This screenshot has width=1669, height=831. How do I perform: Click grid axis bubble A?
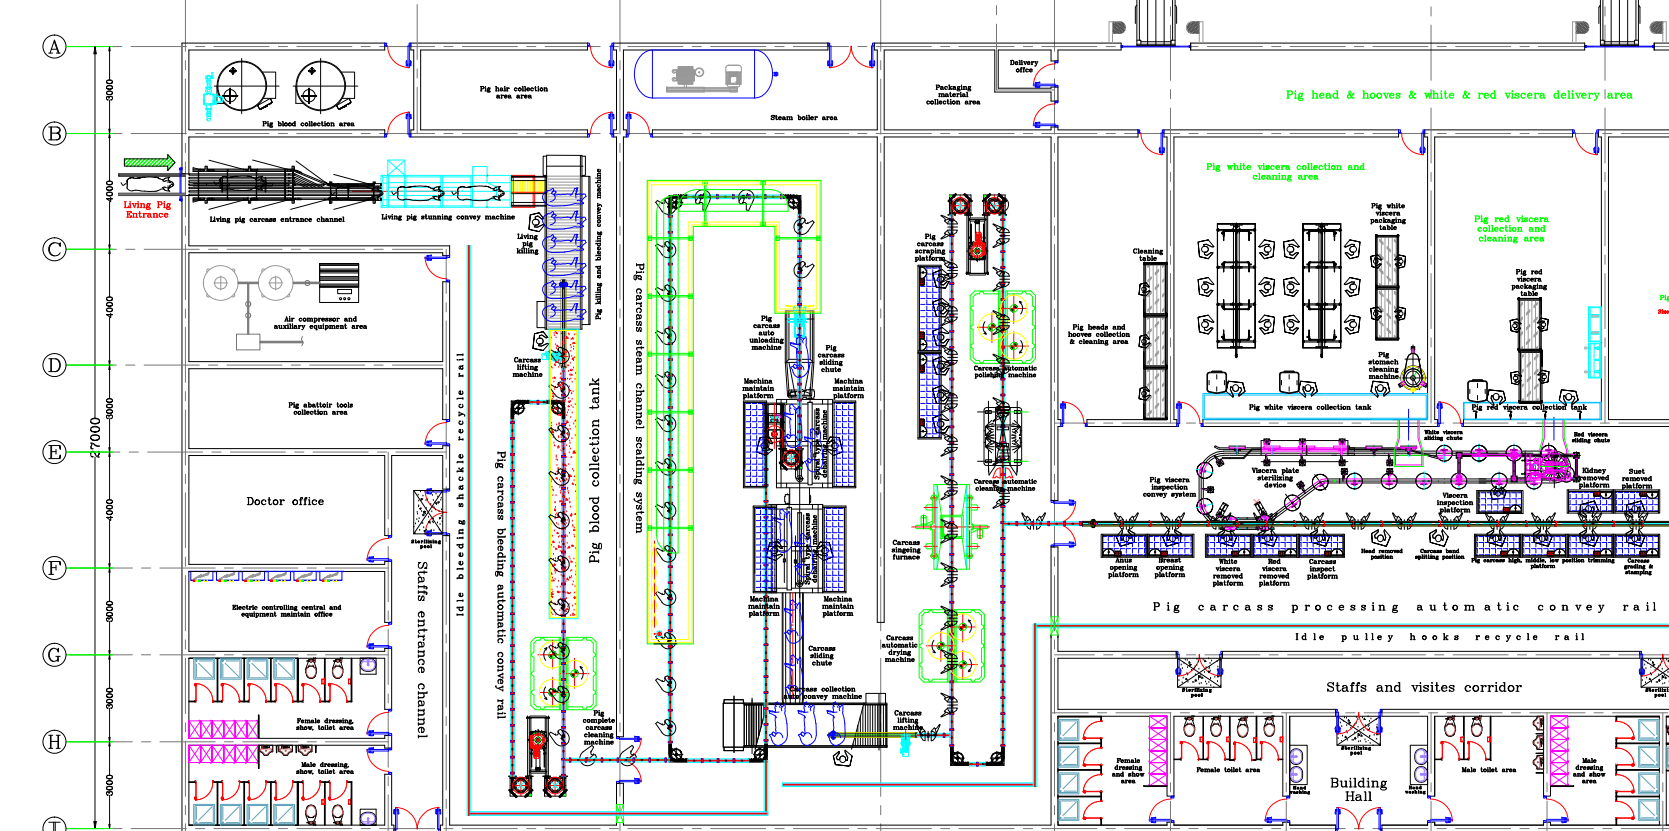pos(54,47)
